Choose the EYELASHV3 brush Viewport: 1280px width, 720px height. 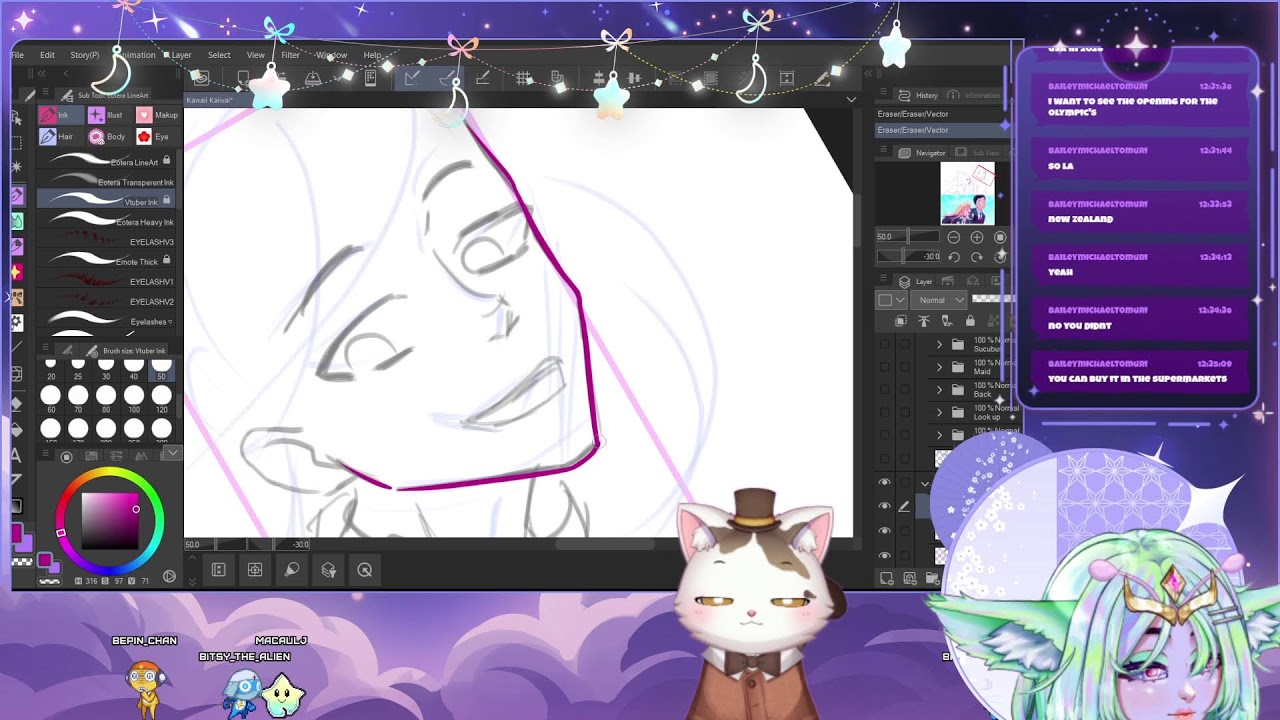point(108,241)
